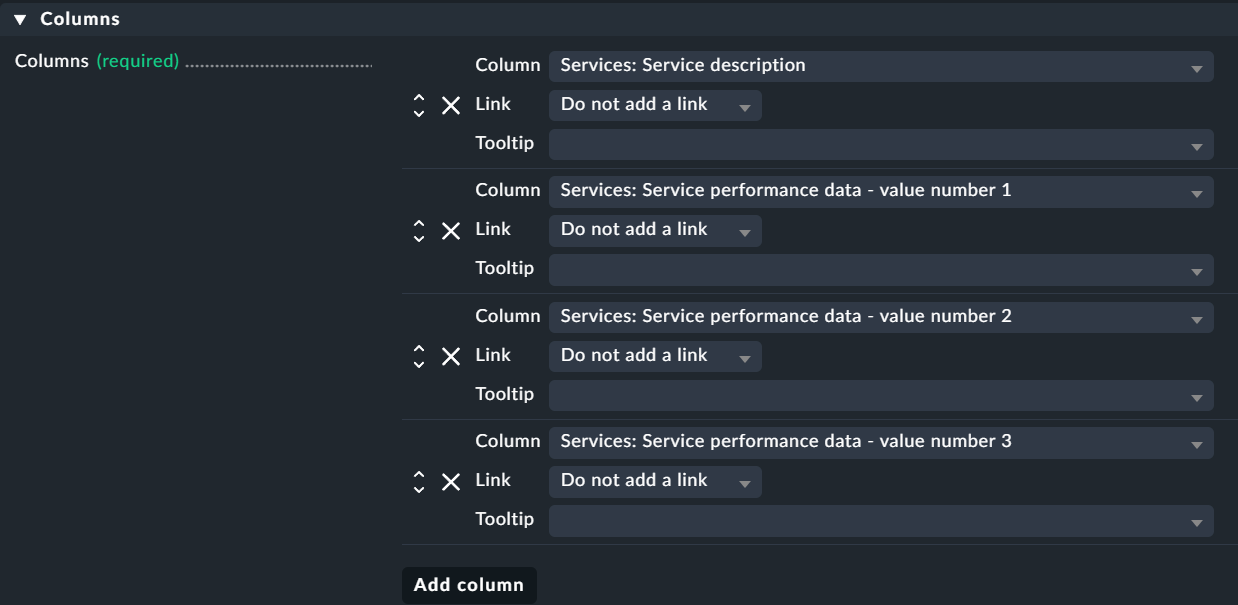Click reorder arrows for value number 3 row
1238x605 pixels.
pos(419,482)
